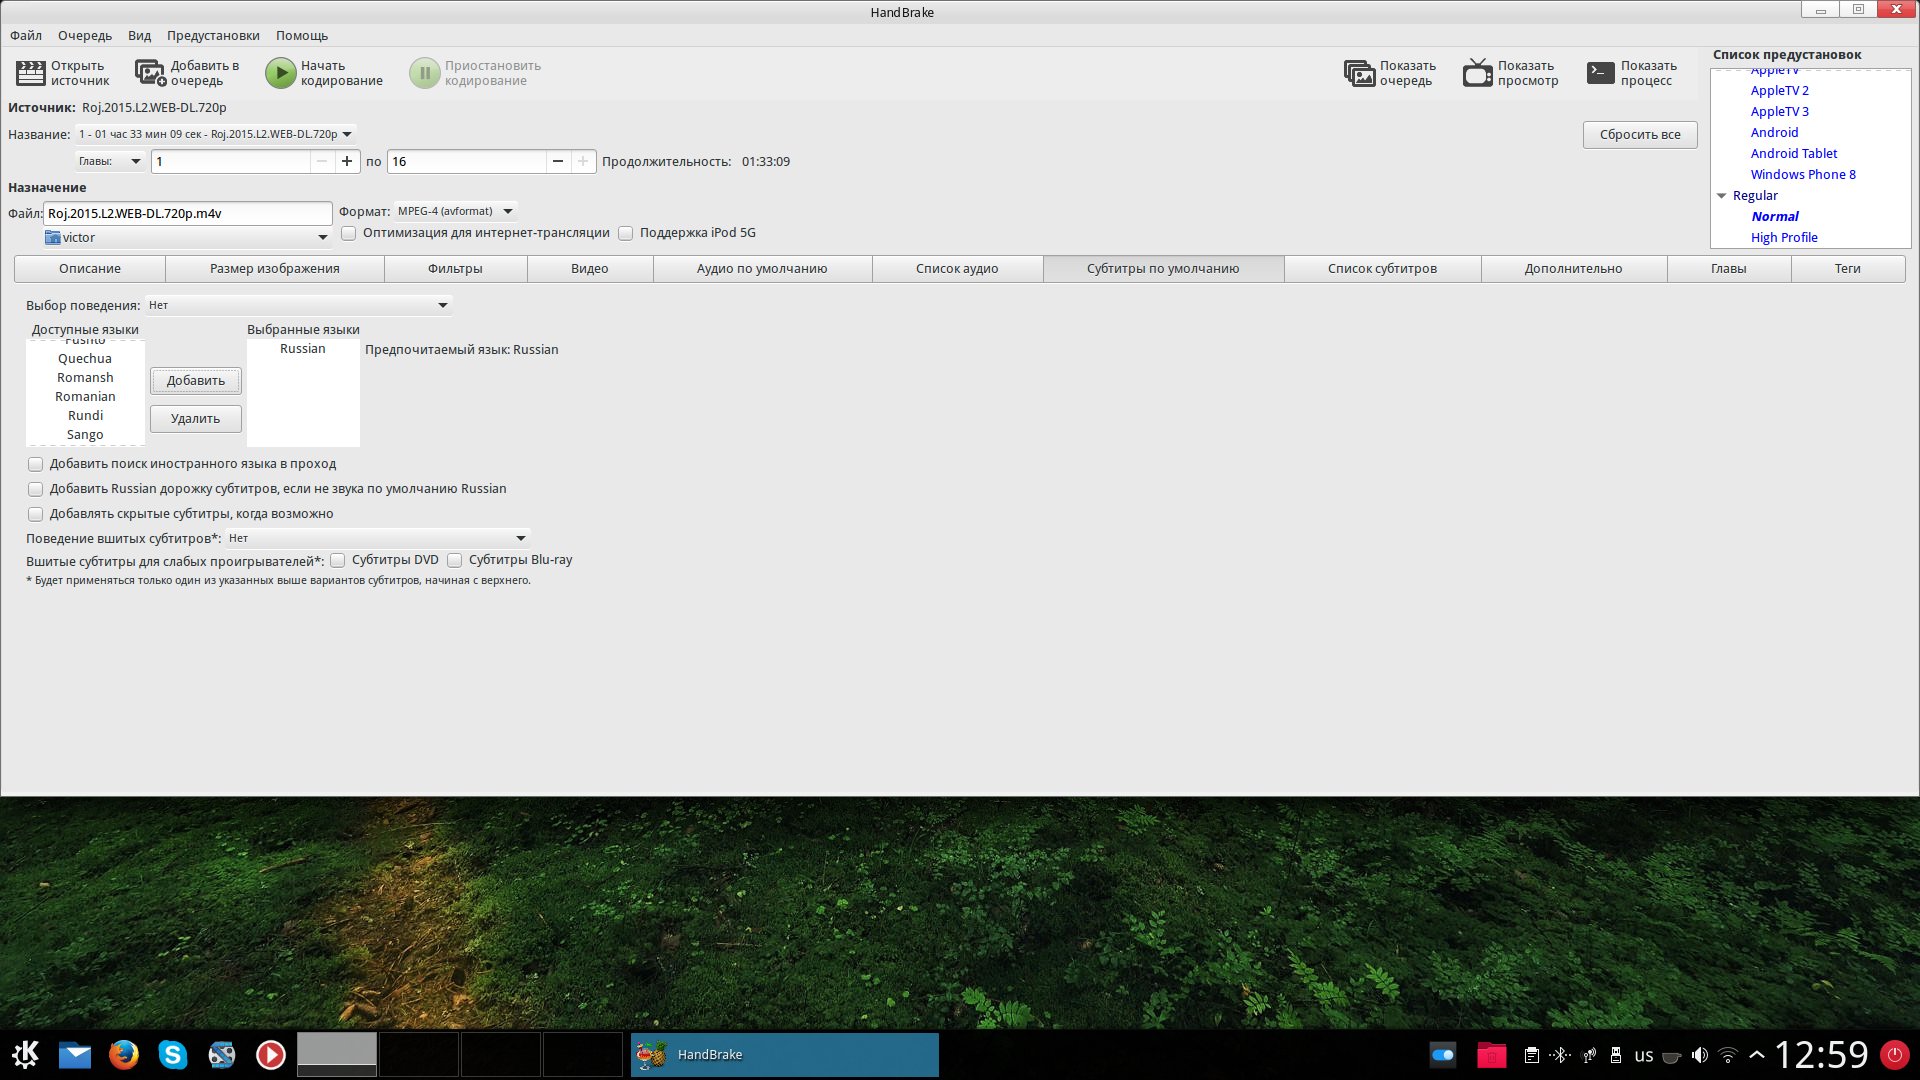1920x1080 pixels.
Task: Open the MPEG-4 format dropdown
Action: click(x=455, y=211)
